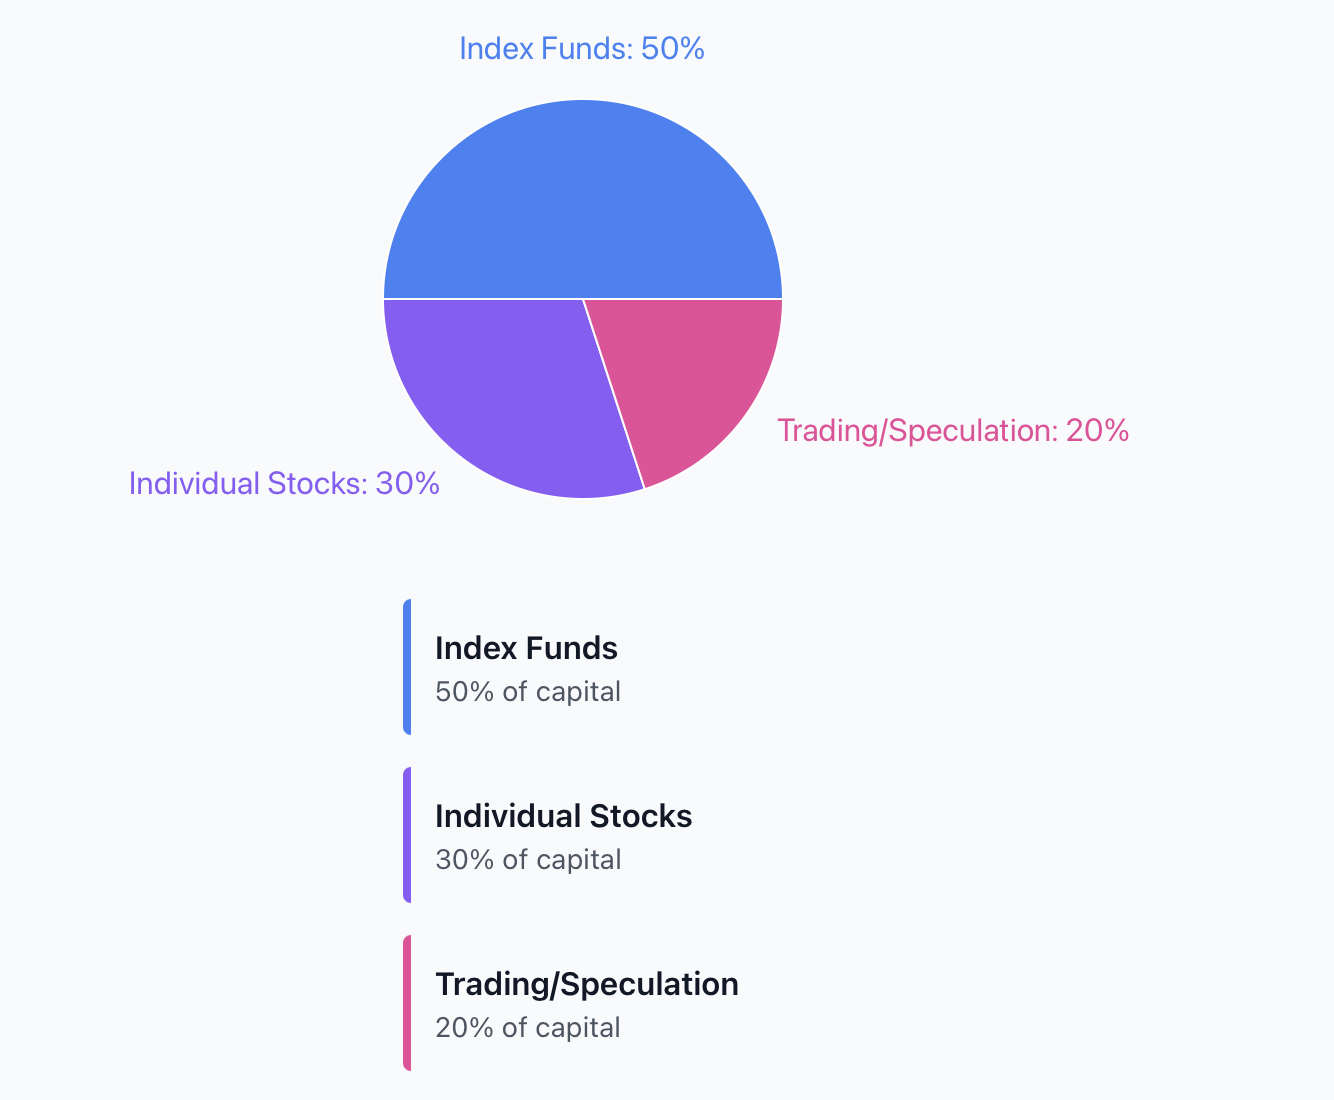
Task: Click the pie chart center point
Action: pos(583,299)
